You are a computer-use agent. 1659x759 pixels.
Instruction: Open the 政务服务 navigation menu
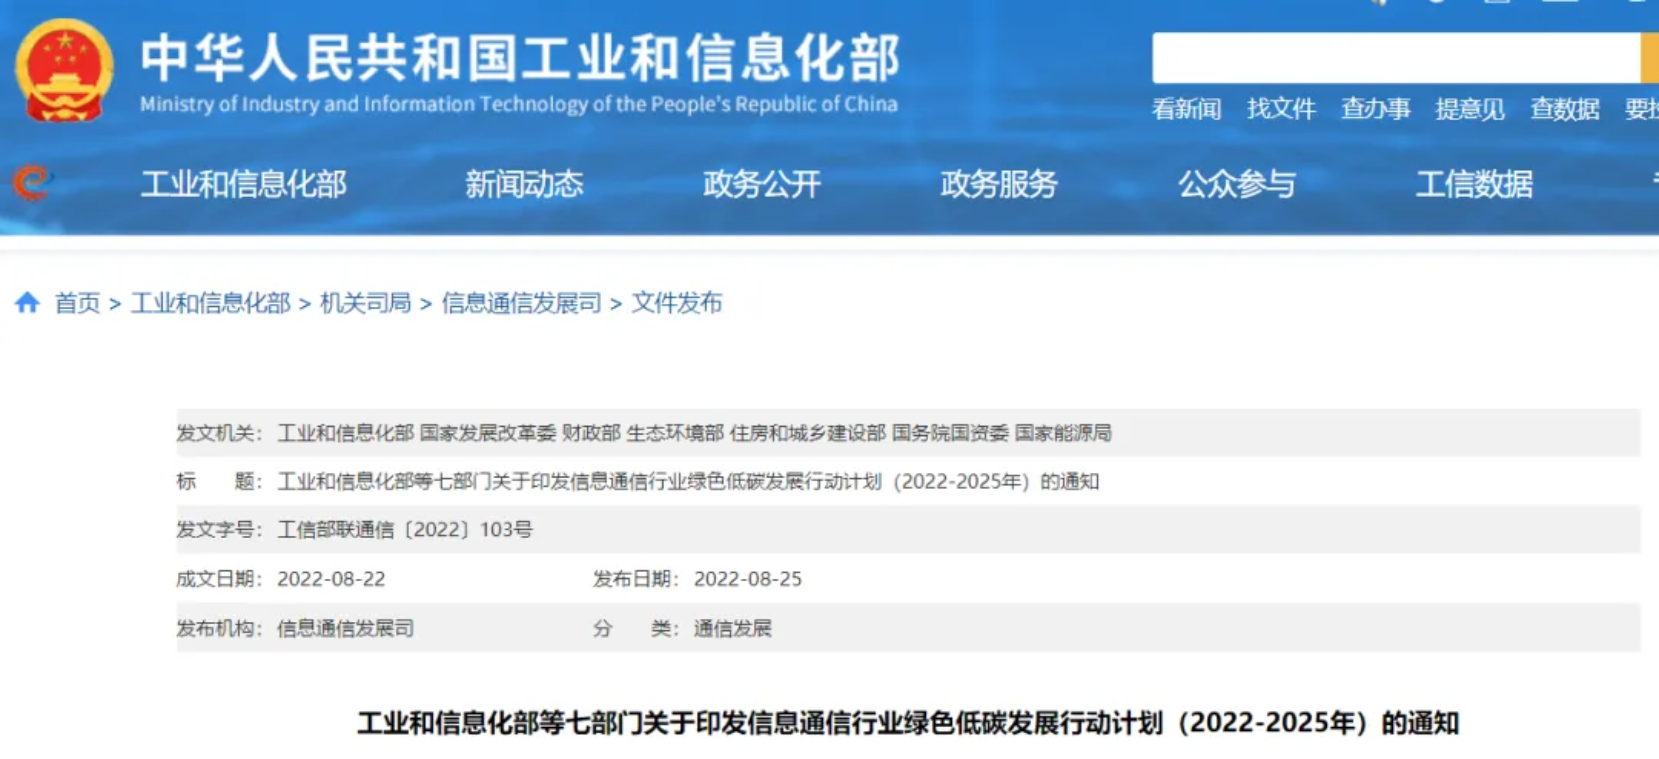[x=998, y=184]
